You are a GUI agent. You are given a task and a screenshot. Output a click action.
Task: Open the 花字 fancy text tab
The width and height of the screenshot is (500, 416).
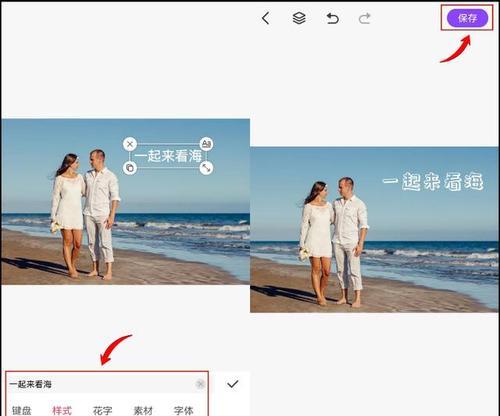(x=102, y=410)
